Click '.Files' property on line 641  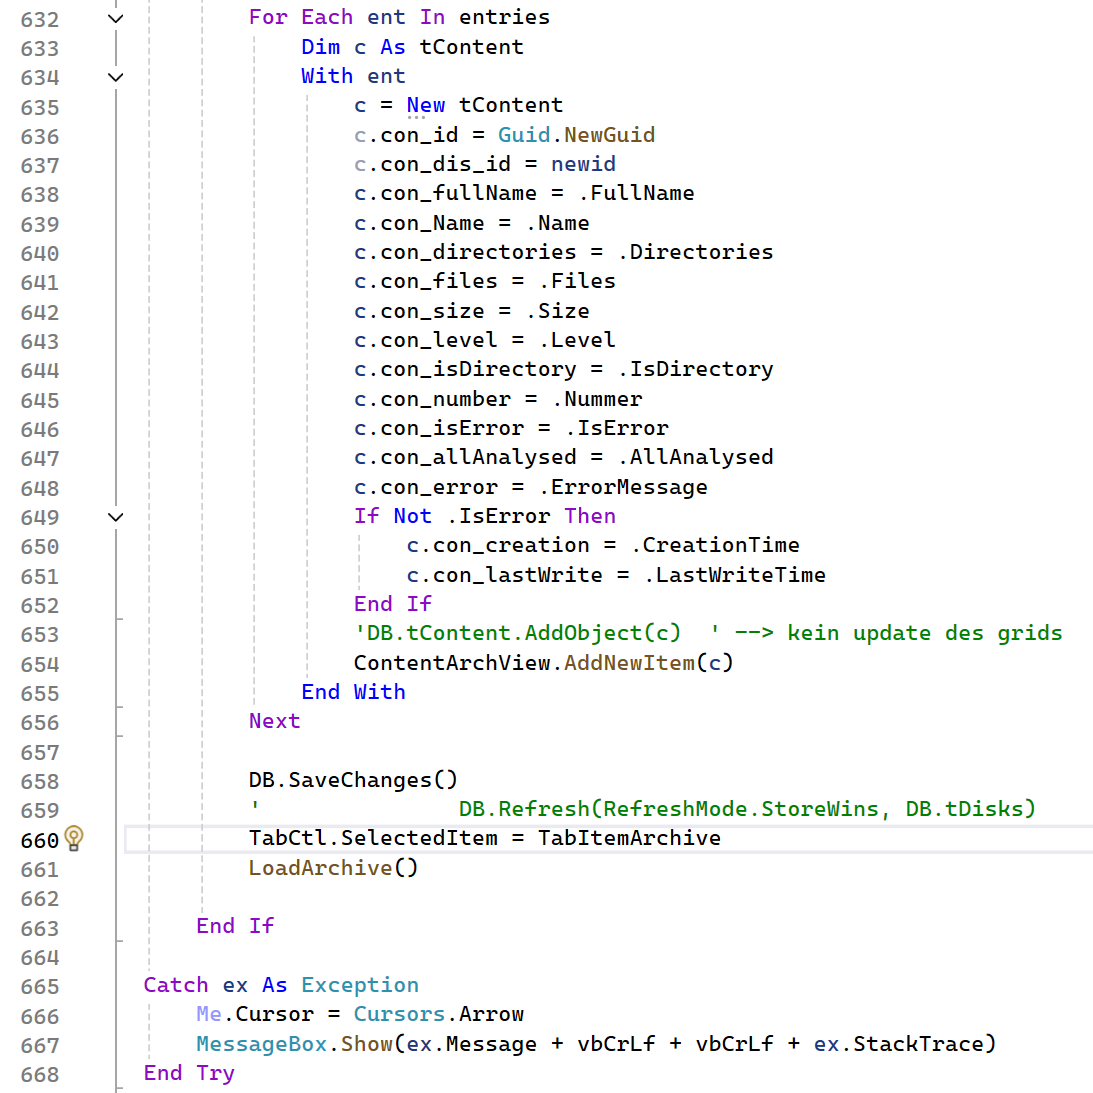577,281
